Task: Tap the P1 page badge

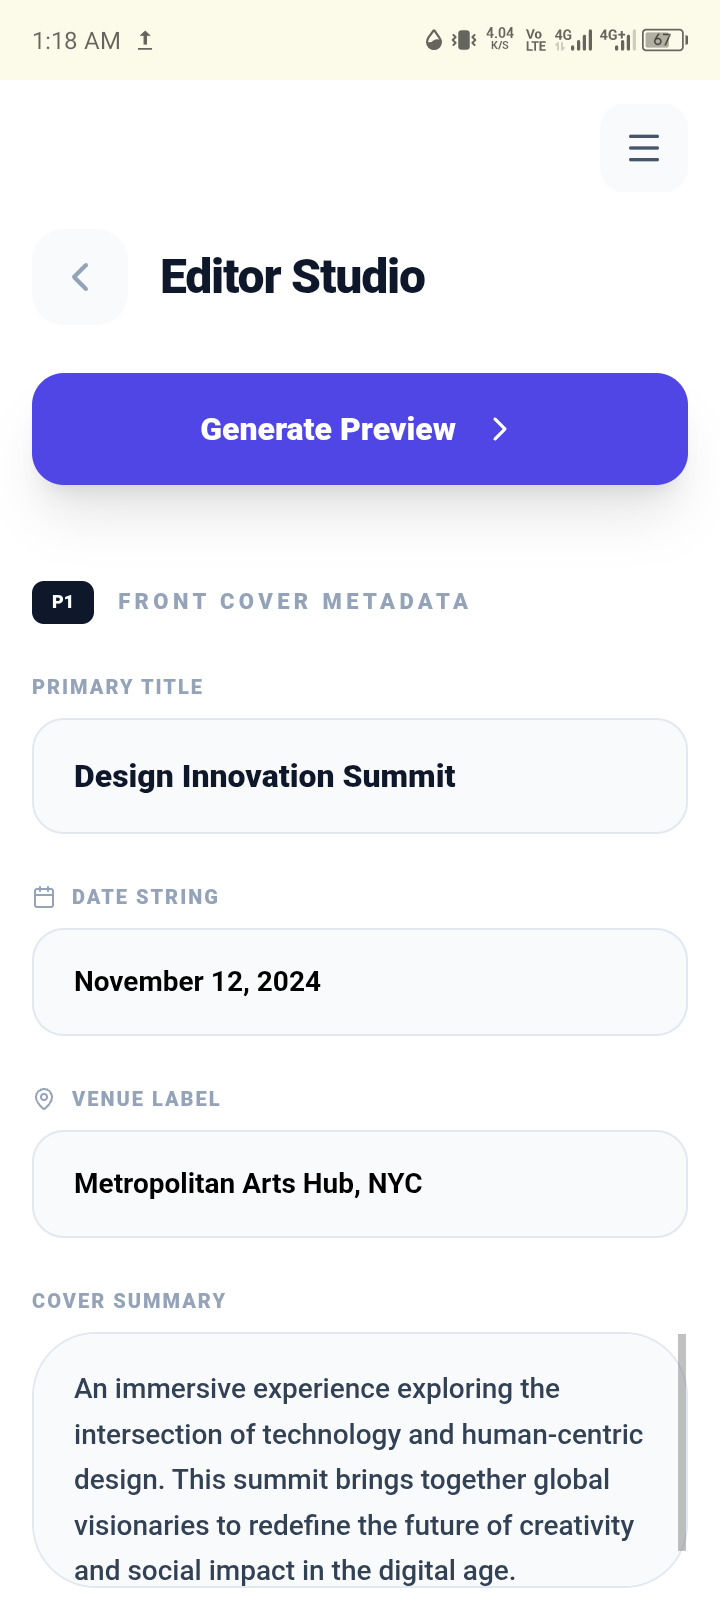Action: tap(63, 602)
